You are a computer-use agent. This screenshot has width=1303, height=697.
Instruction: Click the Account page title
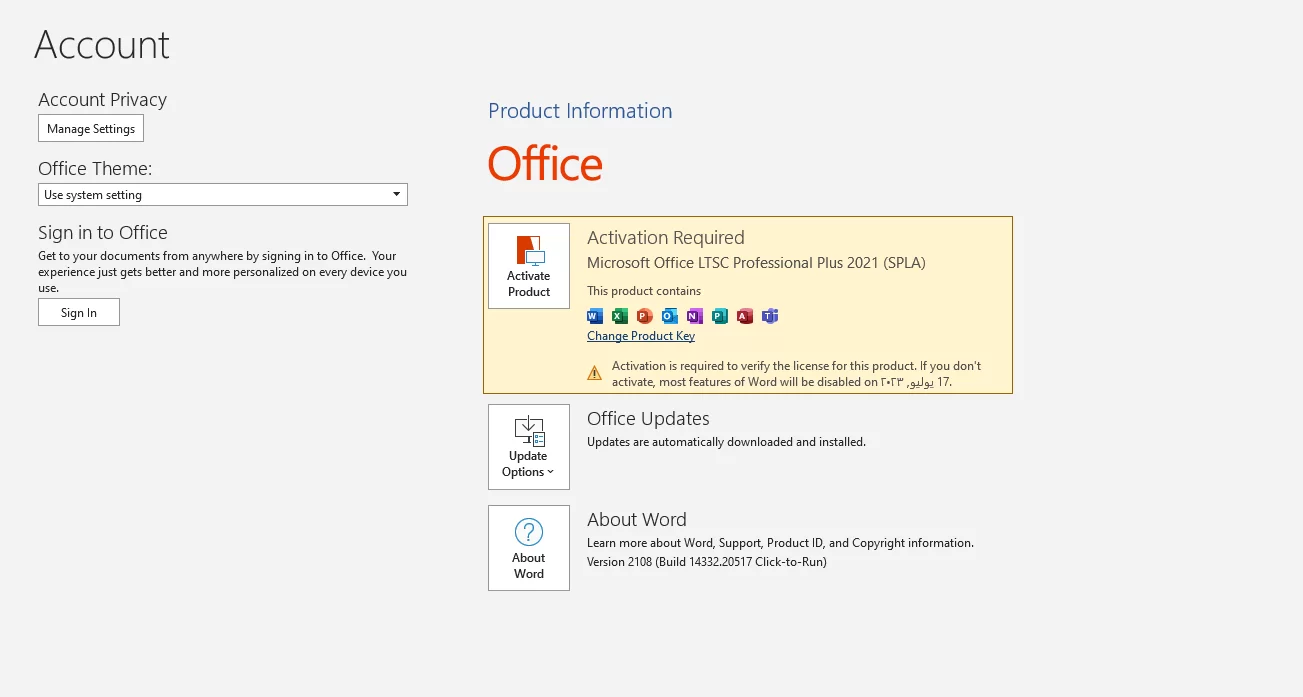[x=102, y=45]
